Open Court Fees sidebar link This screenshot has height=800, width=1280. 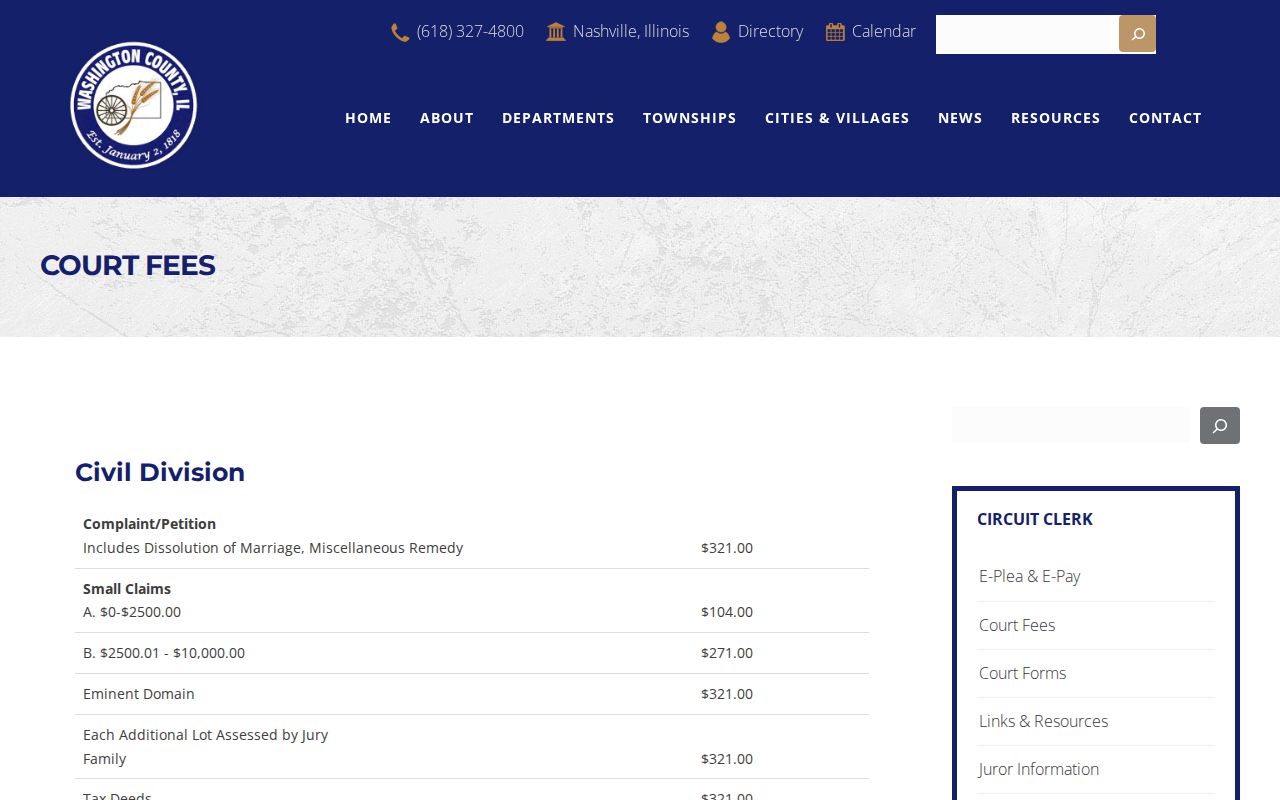pos(1017,625)
